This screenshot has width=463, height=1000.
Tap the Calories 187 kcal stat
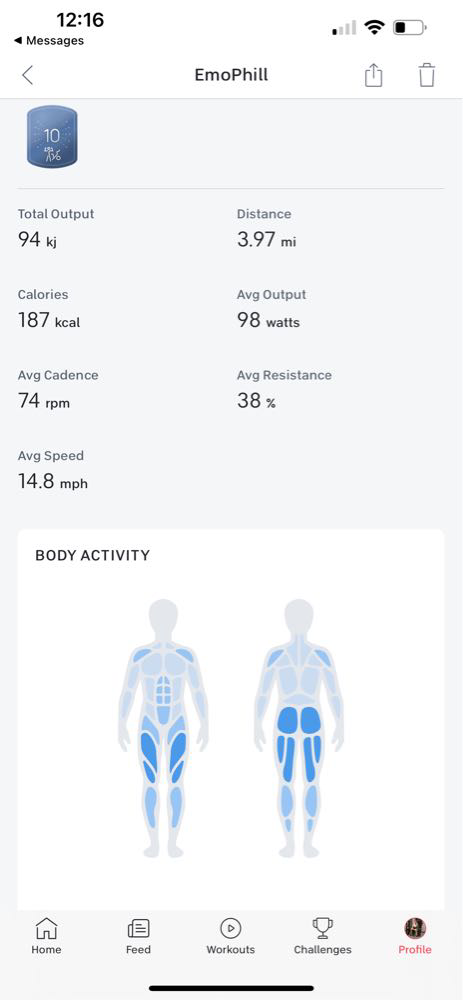tap(49, 309)
